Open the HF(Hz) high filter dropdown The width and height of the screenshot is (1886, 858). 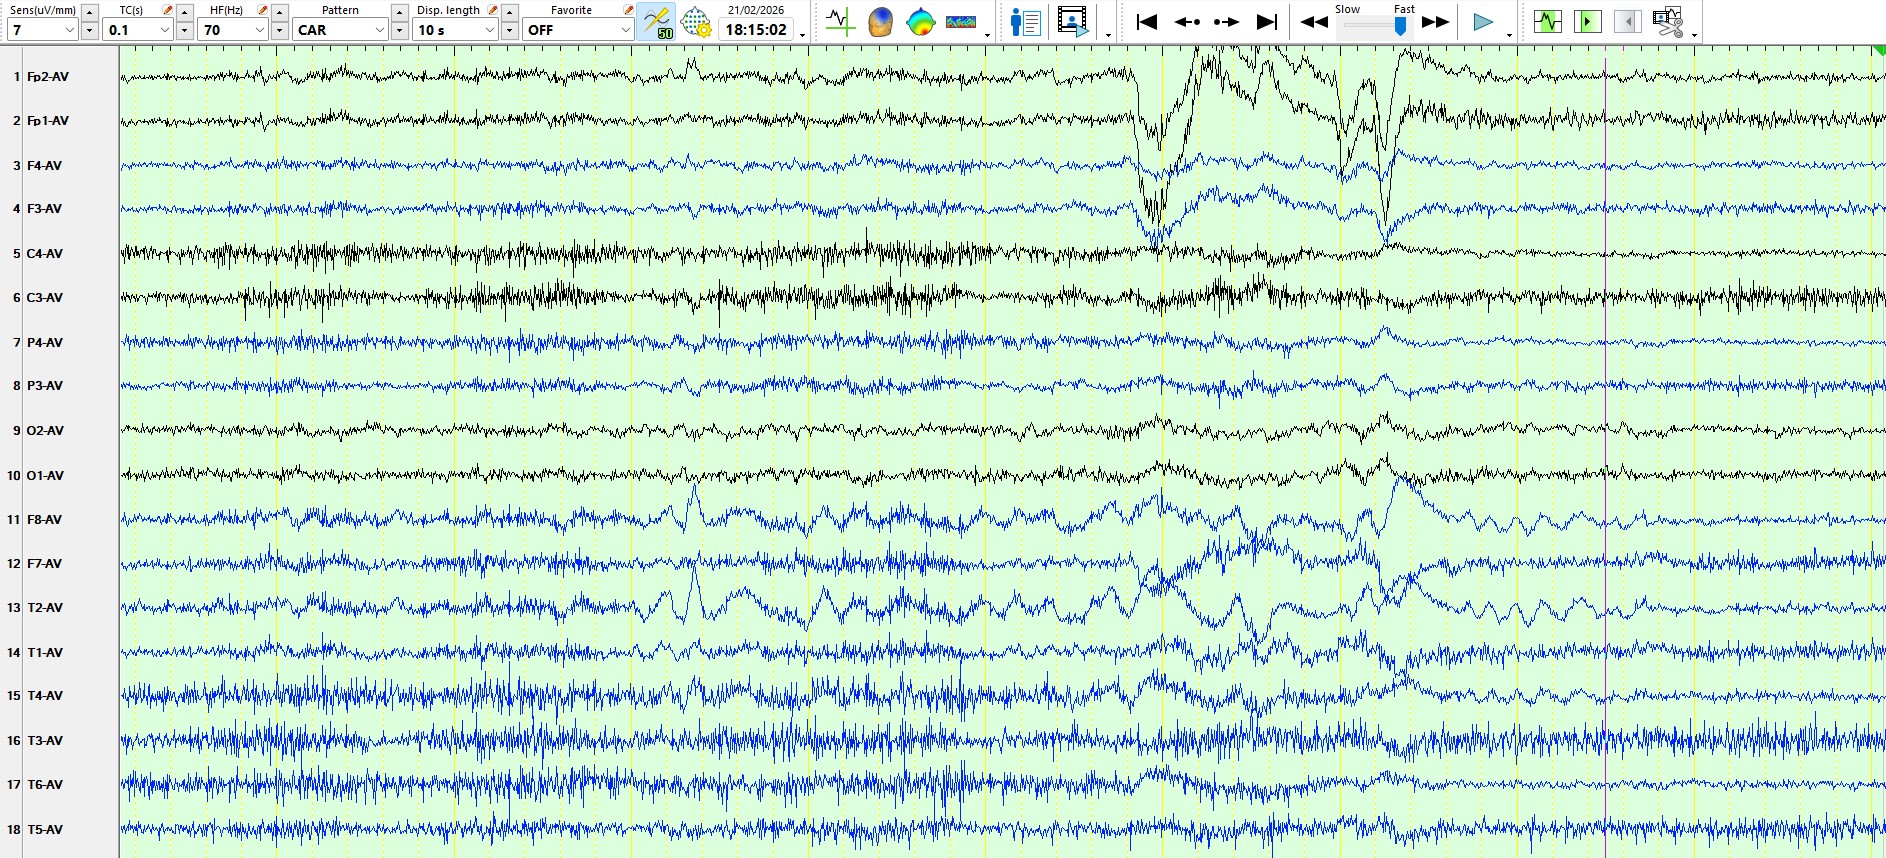(233, 30)
